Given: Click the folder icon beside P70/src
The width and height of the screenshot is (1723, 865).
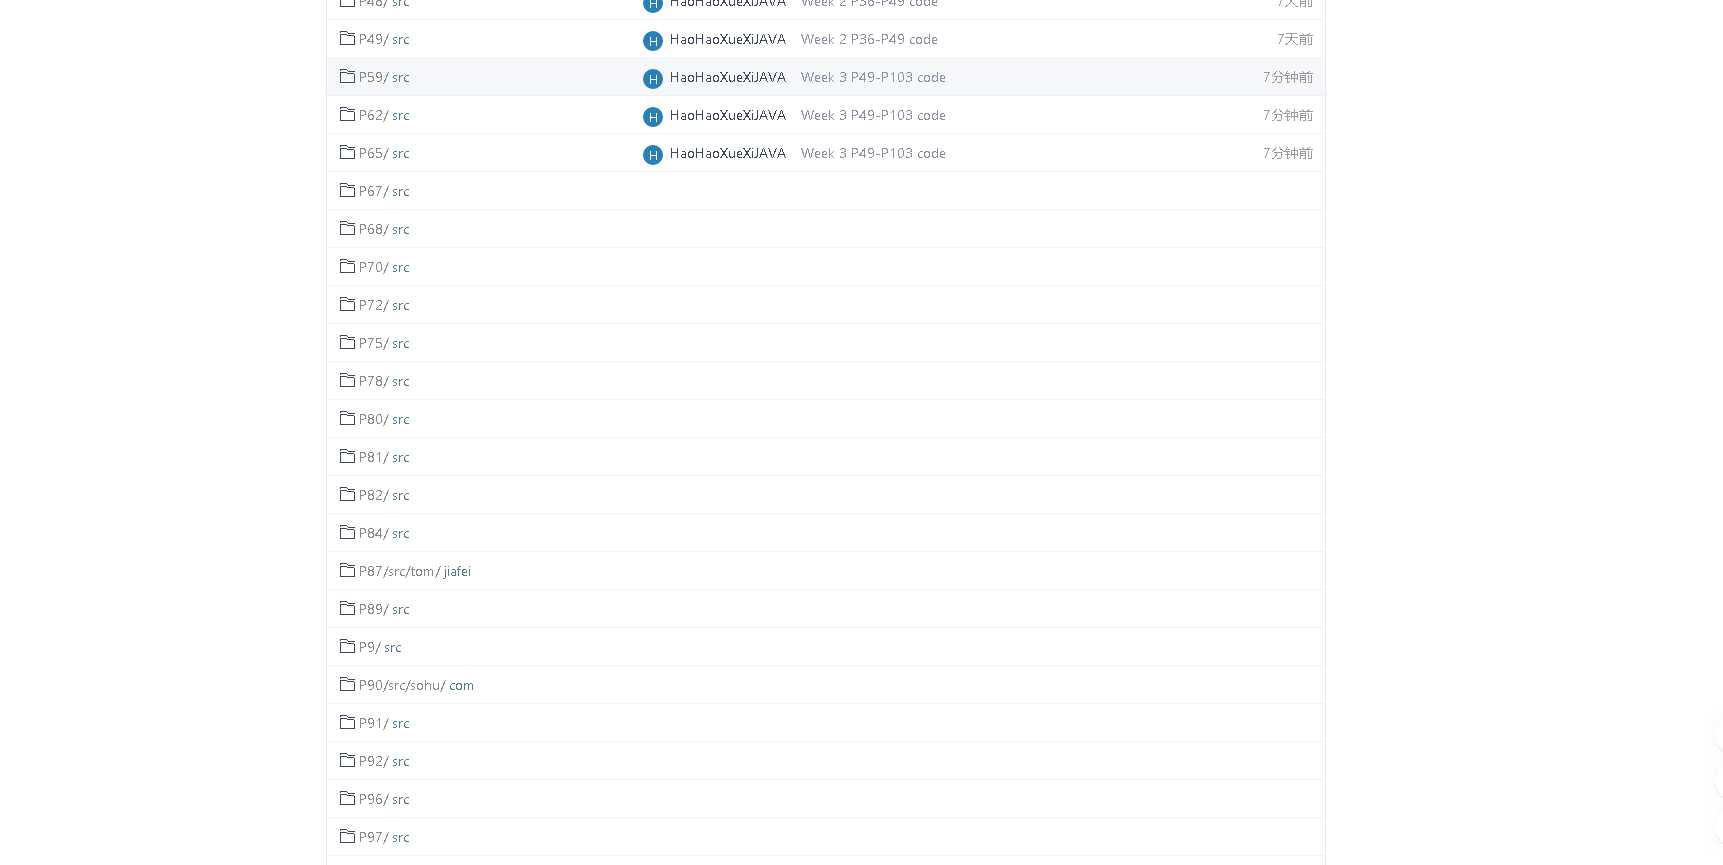Looking at the screenshot, I should [347, 266].
